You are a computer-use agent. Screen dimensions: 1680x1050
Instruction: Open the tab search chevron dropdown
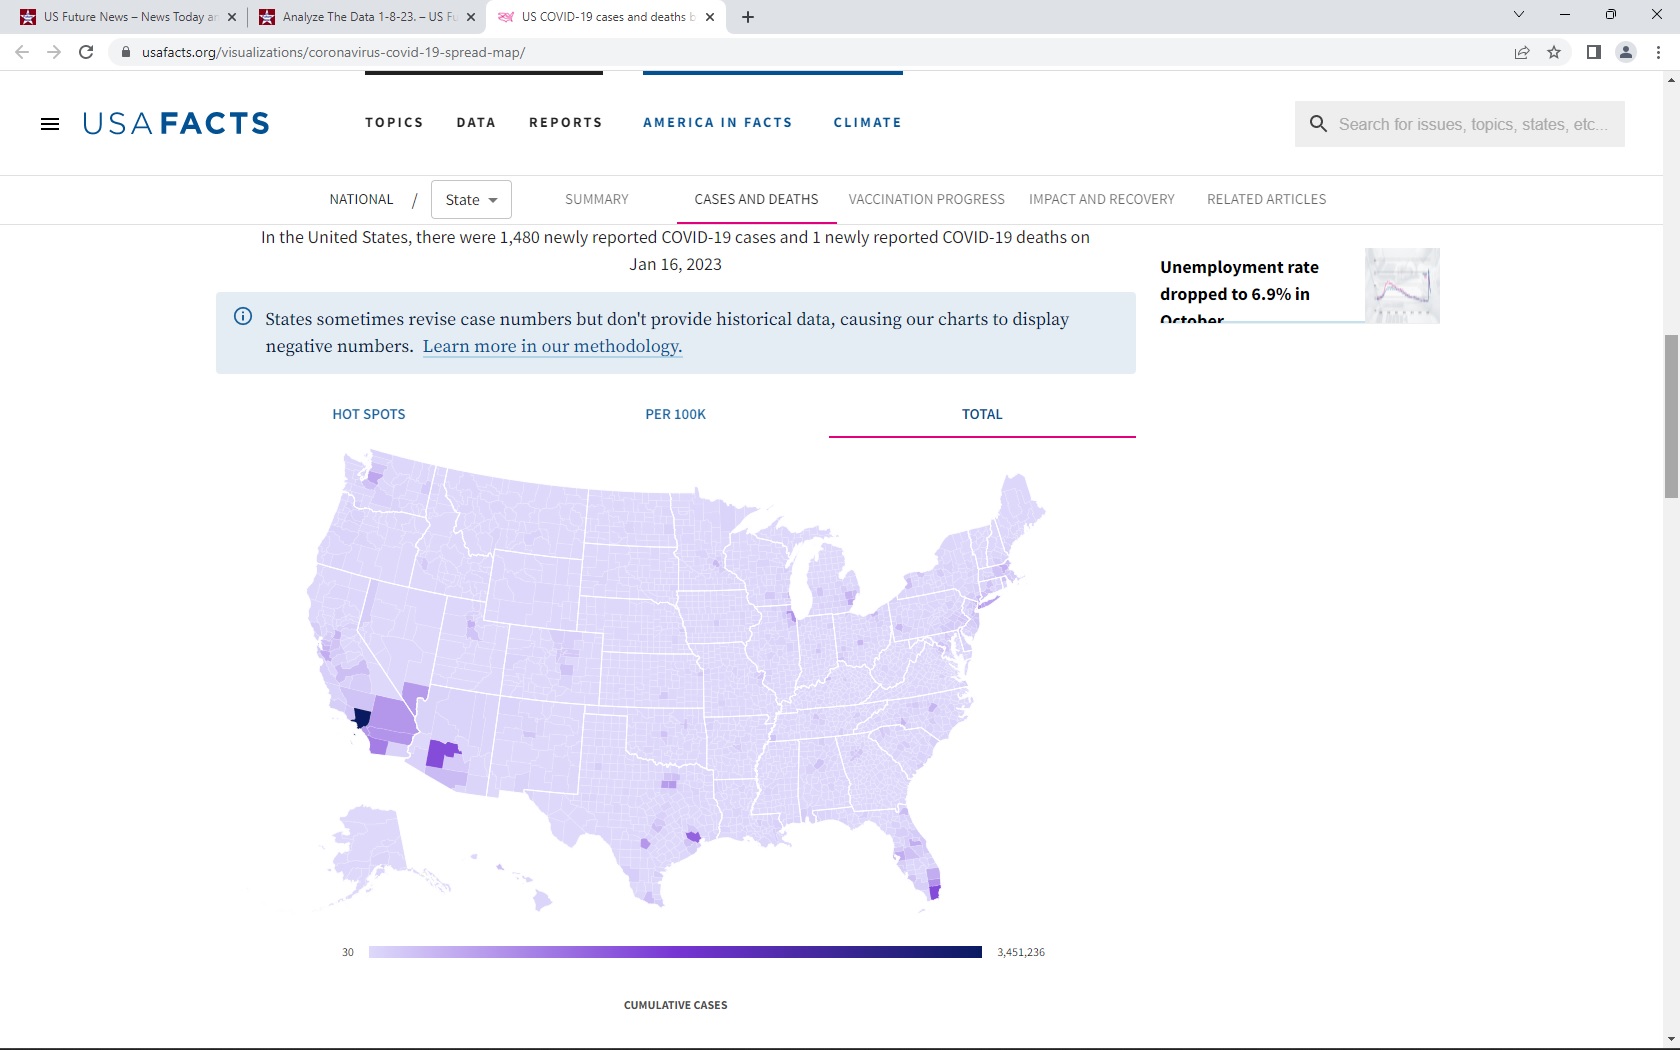pos(1518,15)
